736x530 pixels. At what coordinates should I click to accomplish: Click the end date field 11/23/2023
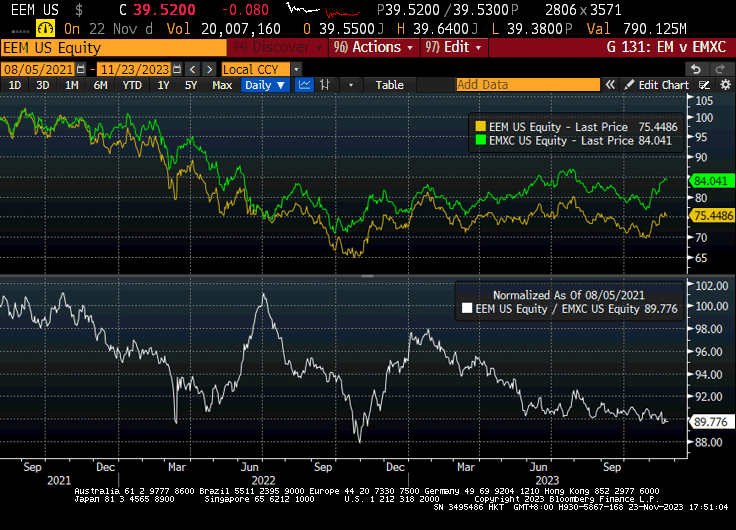pos(135,69)
